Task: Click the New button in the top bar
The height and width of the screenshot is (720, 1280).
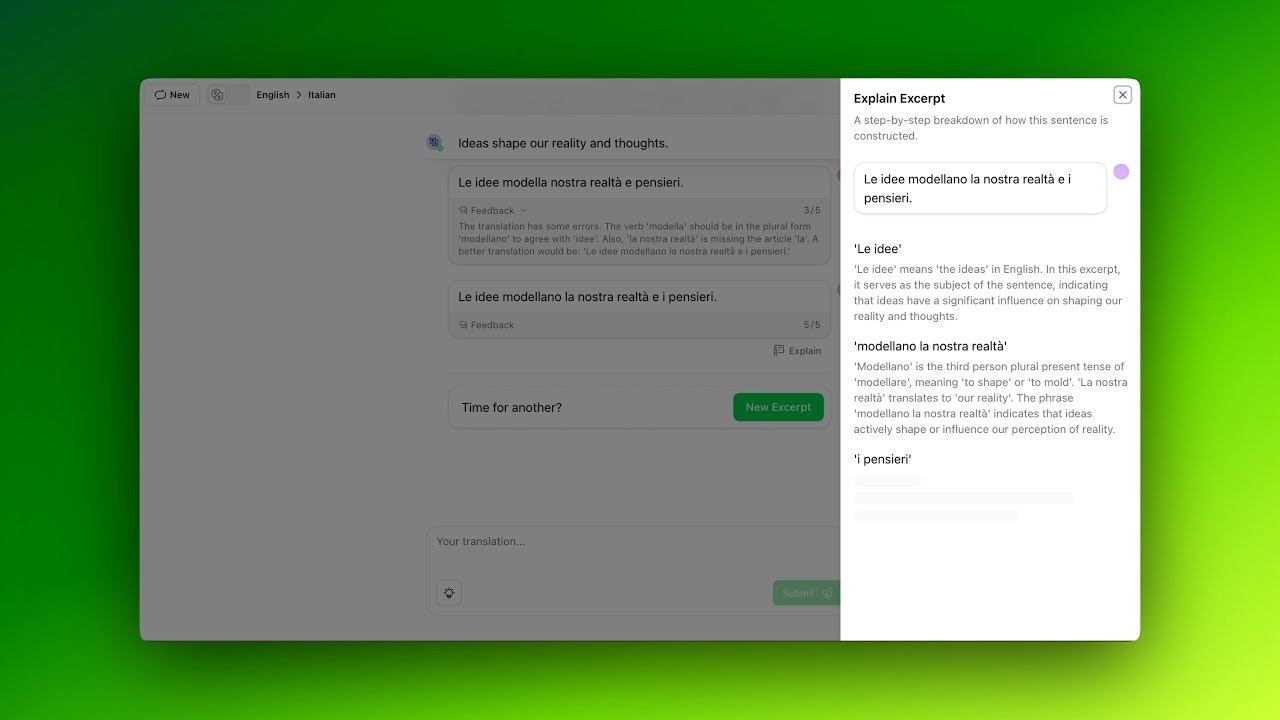Action: 172,95
